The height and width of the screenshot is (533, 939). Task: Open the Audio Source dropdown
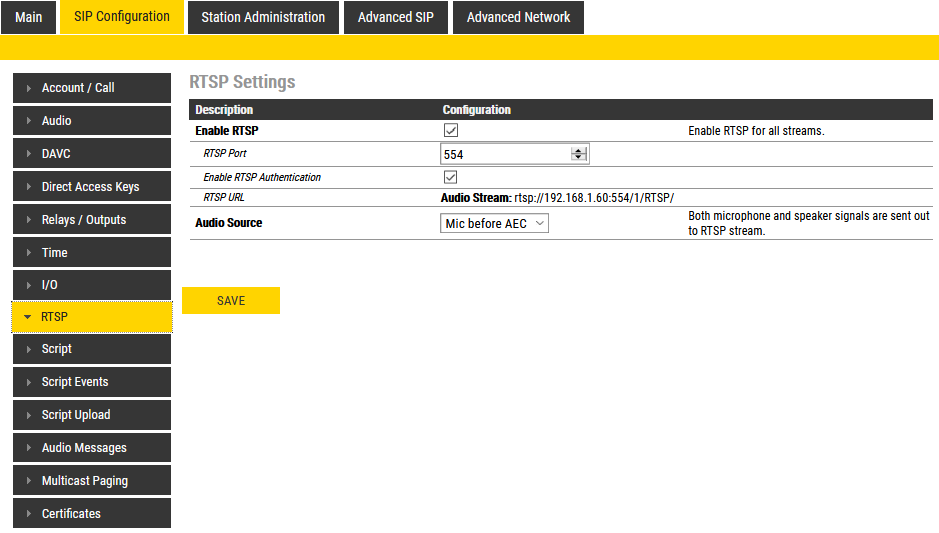pos(495,224)
